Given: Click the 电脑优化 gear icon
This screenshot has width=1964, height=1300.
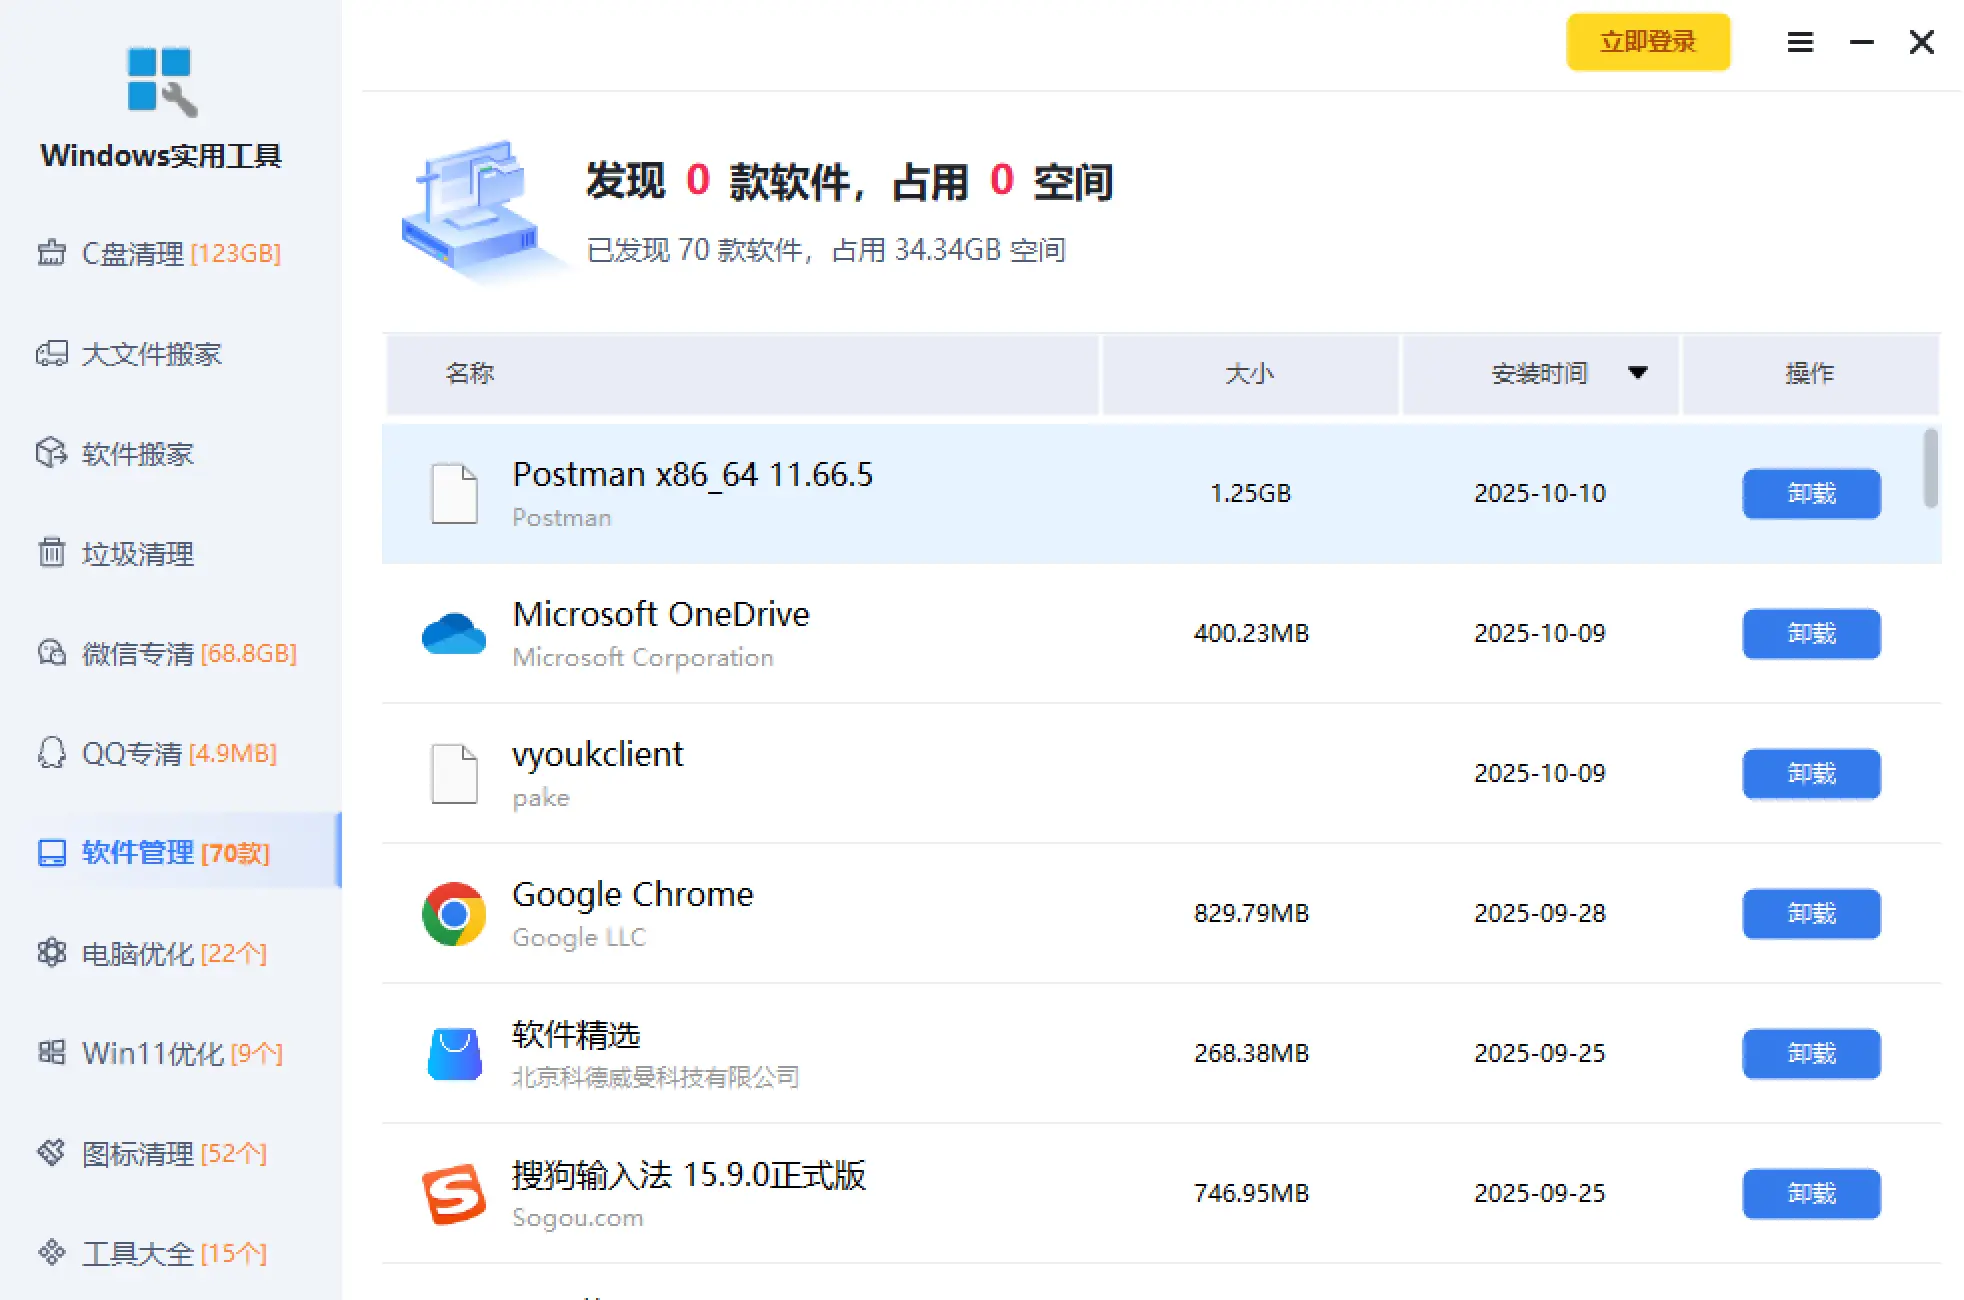Looking at the screenshot, I should click(x=51, y=953).
